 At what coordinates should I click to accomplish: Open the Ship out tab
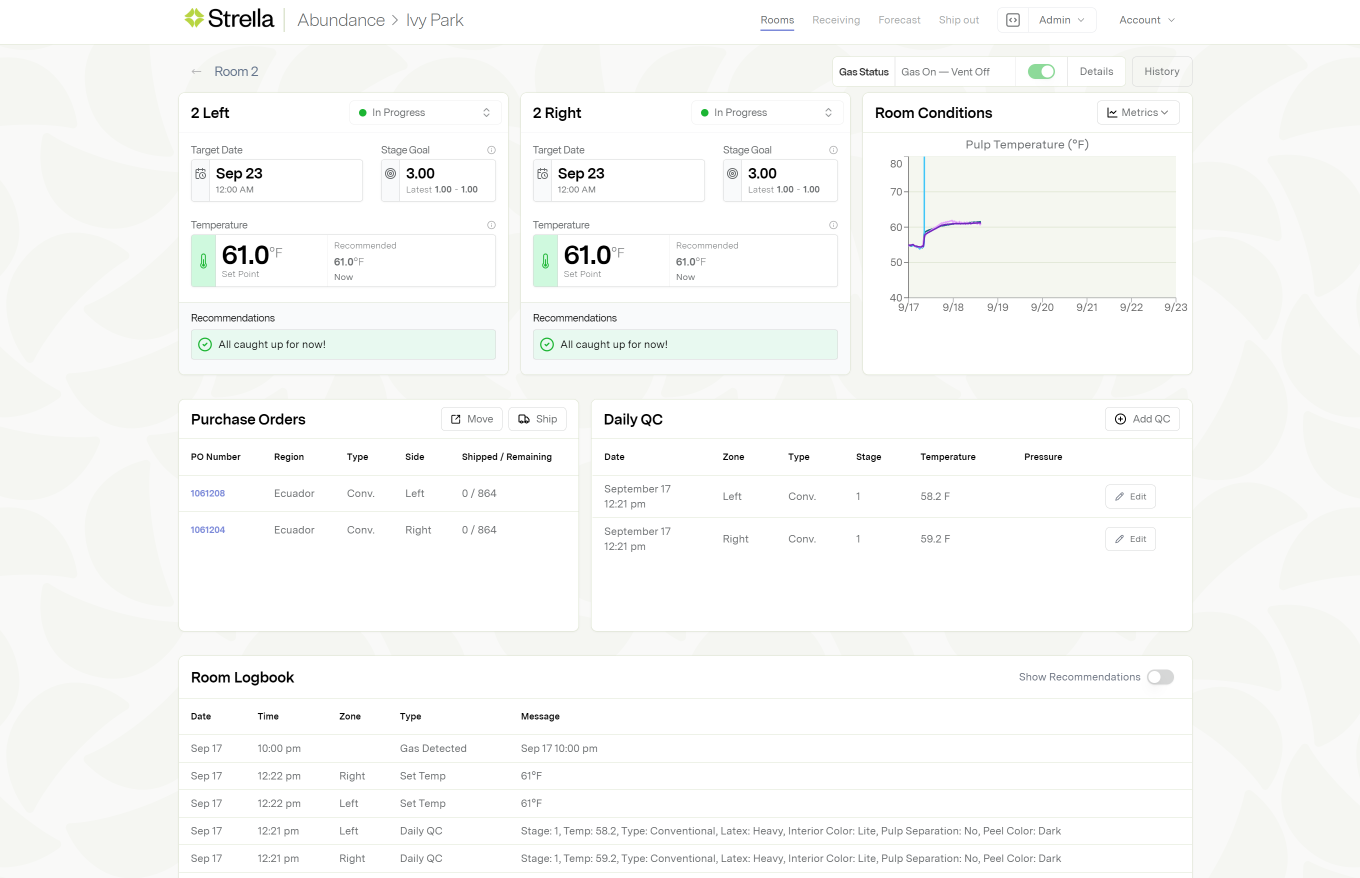[959, 20]
